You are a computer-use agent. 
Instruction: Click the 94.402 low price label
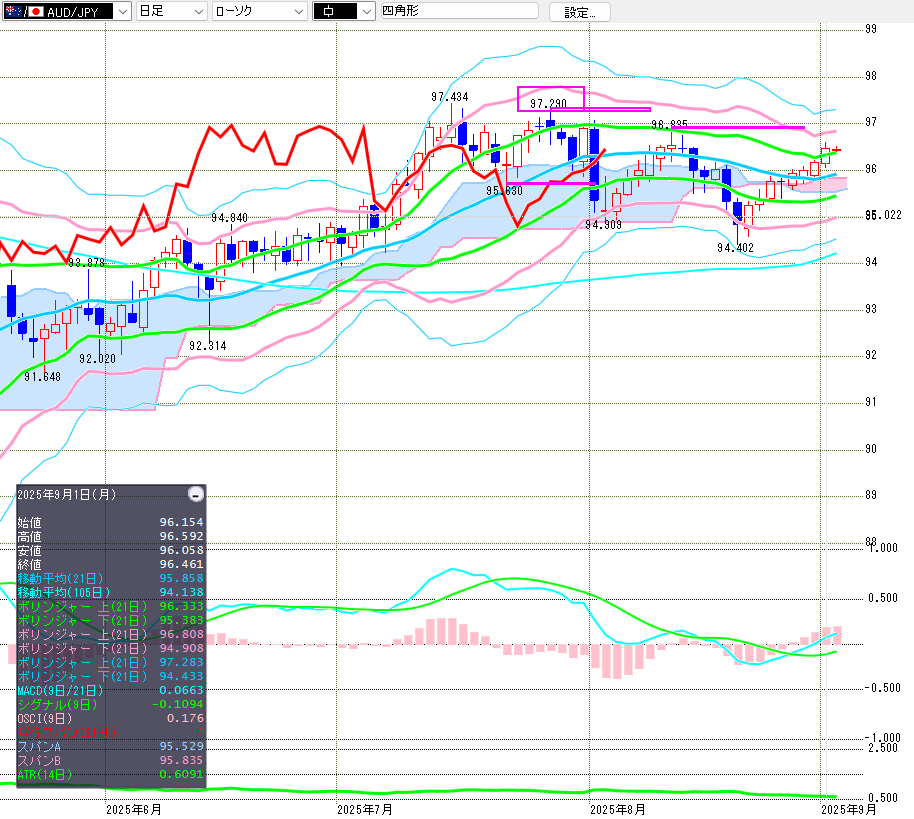tap(735, 248)
